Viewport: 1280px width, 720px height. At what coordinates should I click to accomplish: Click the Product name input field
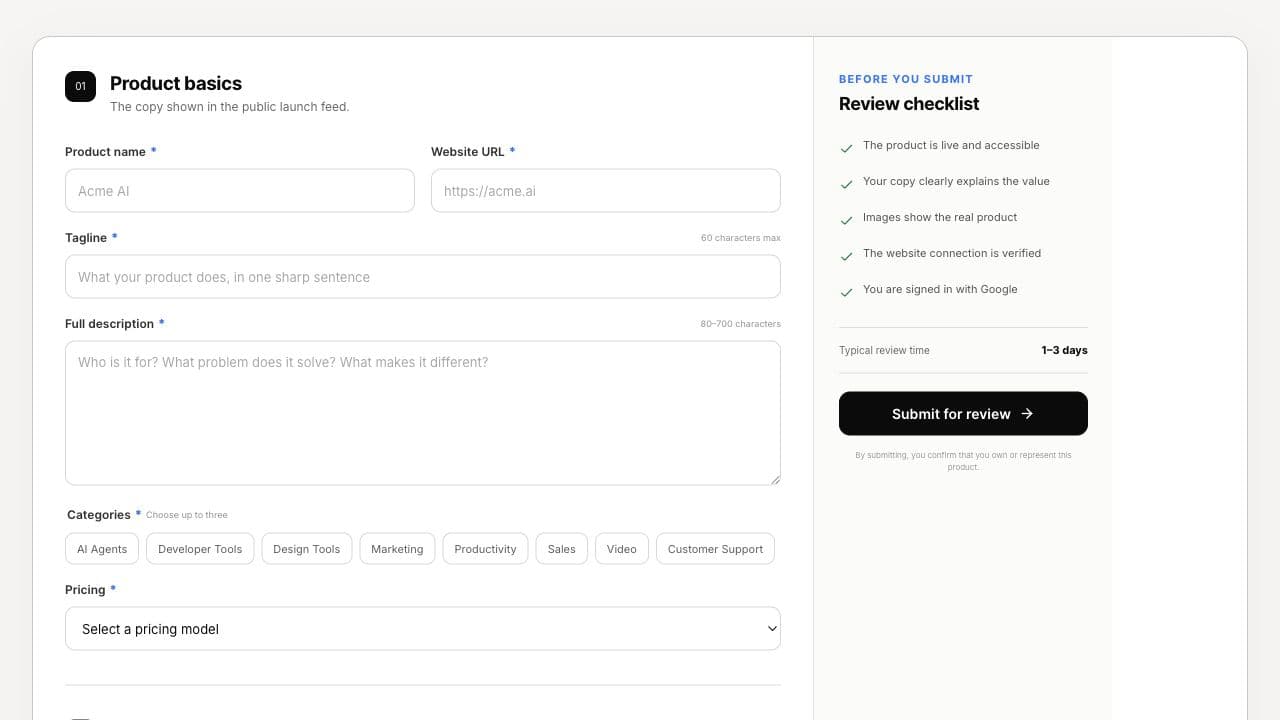(x=240, y=190)
